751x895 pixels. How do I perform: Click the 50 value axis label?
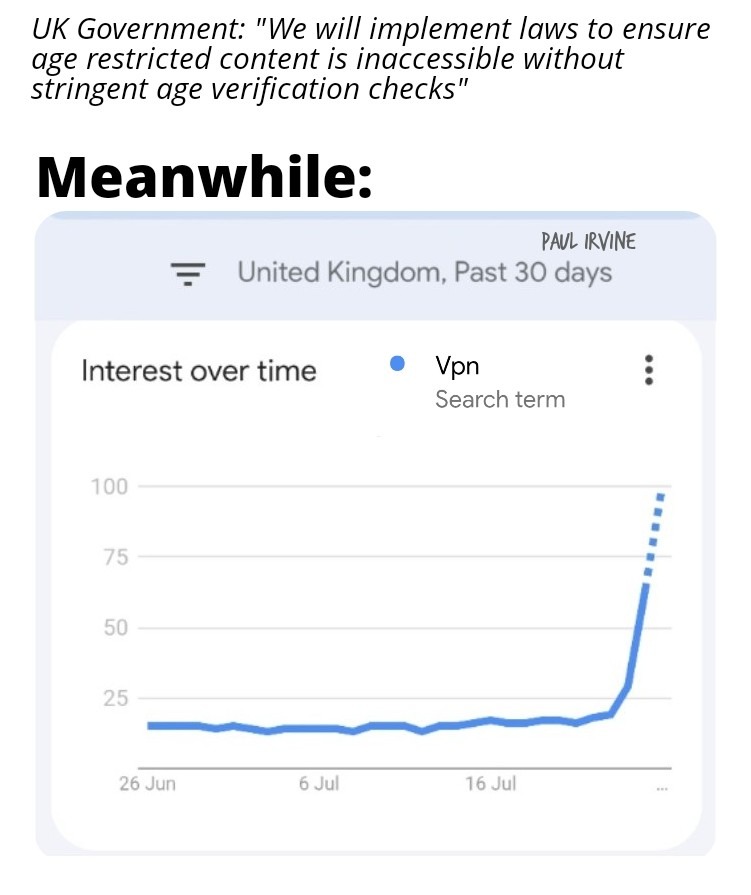pos(116,628)
